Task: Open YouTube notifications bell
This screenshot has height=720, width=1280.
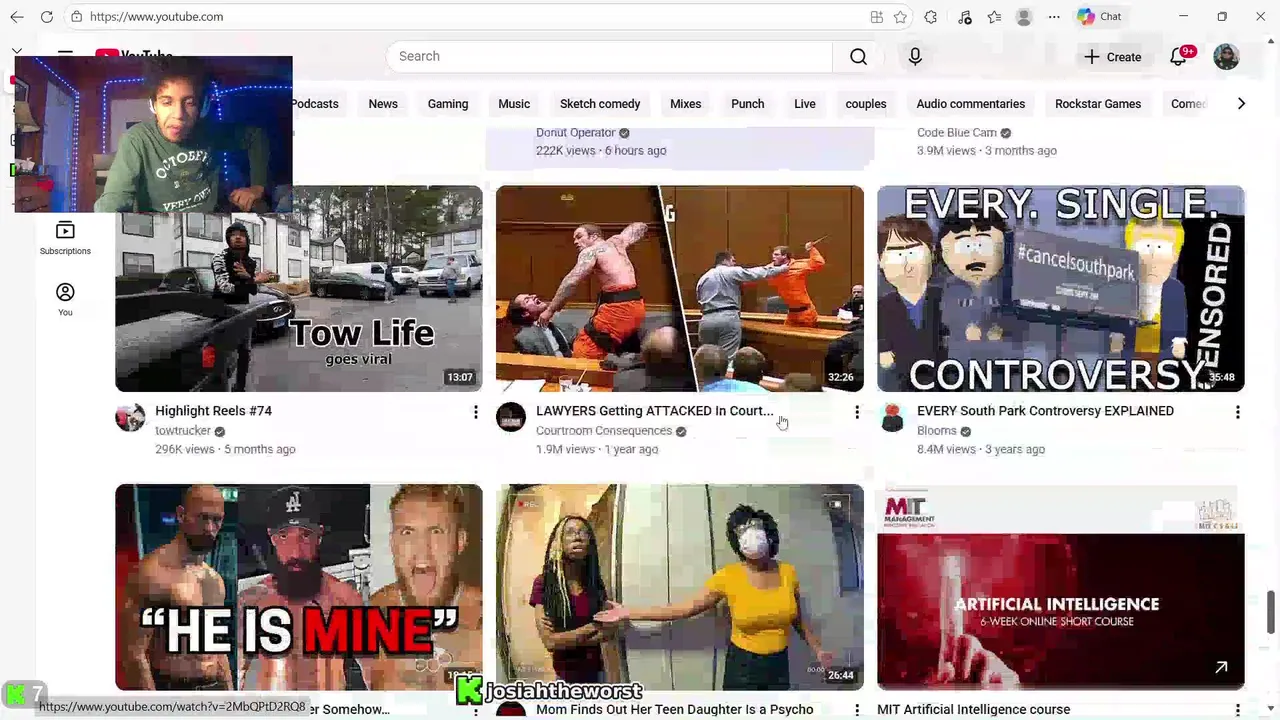Action: pyautogui.click(x=1178, y=57)
